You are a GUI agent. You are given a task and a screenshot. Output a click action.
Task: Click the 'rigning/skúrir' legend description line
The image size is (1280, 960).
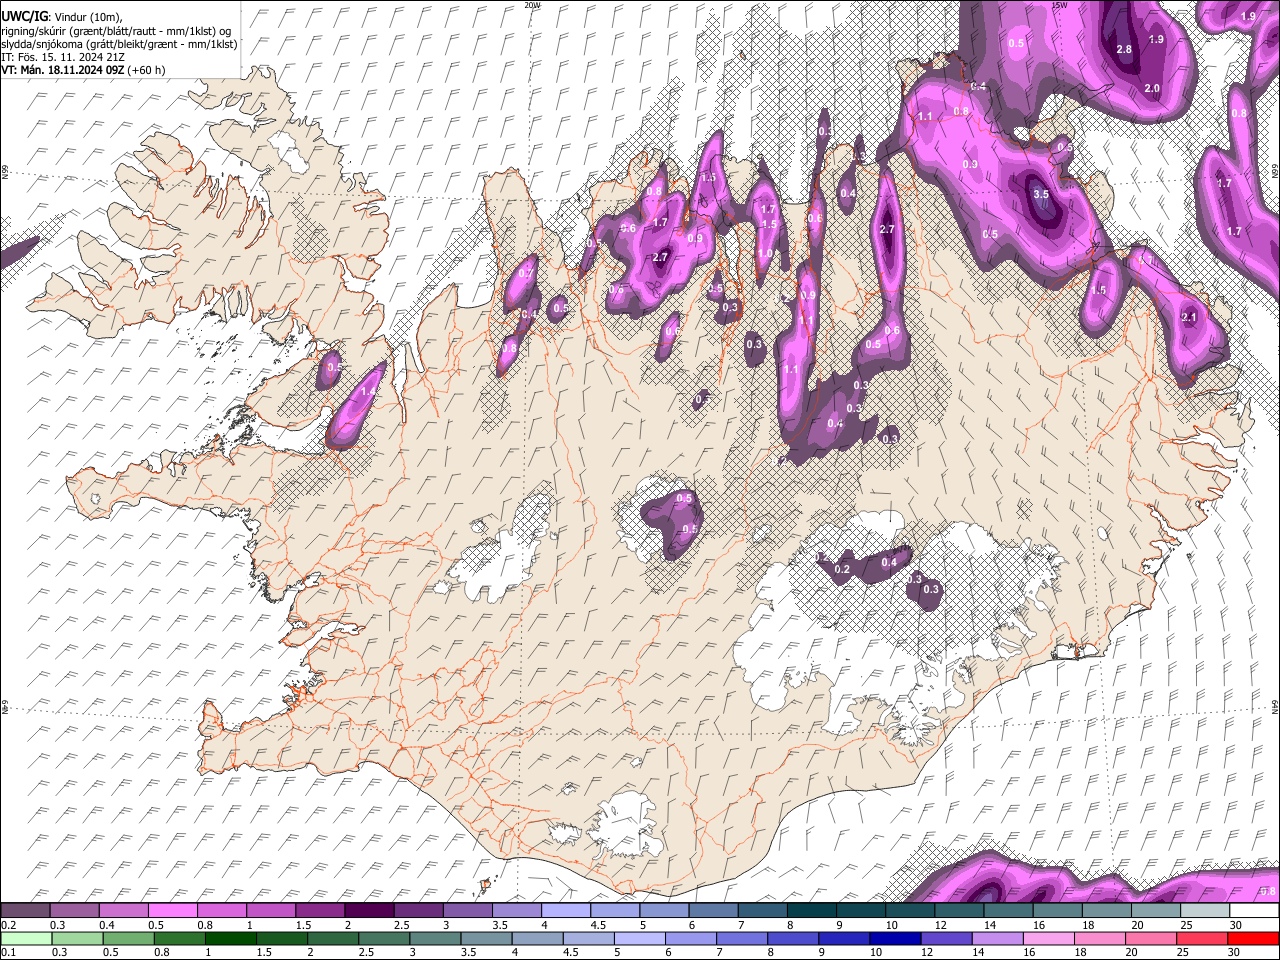[116, 31]
